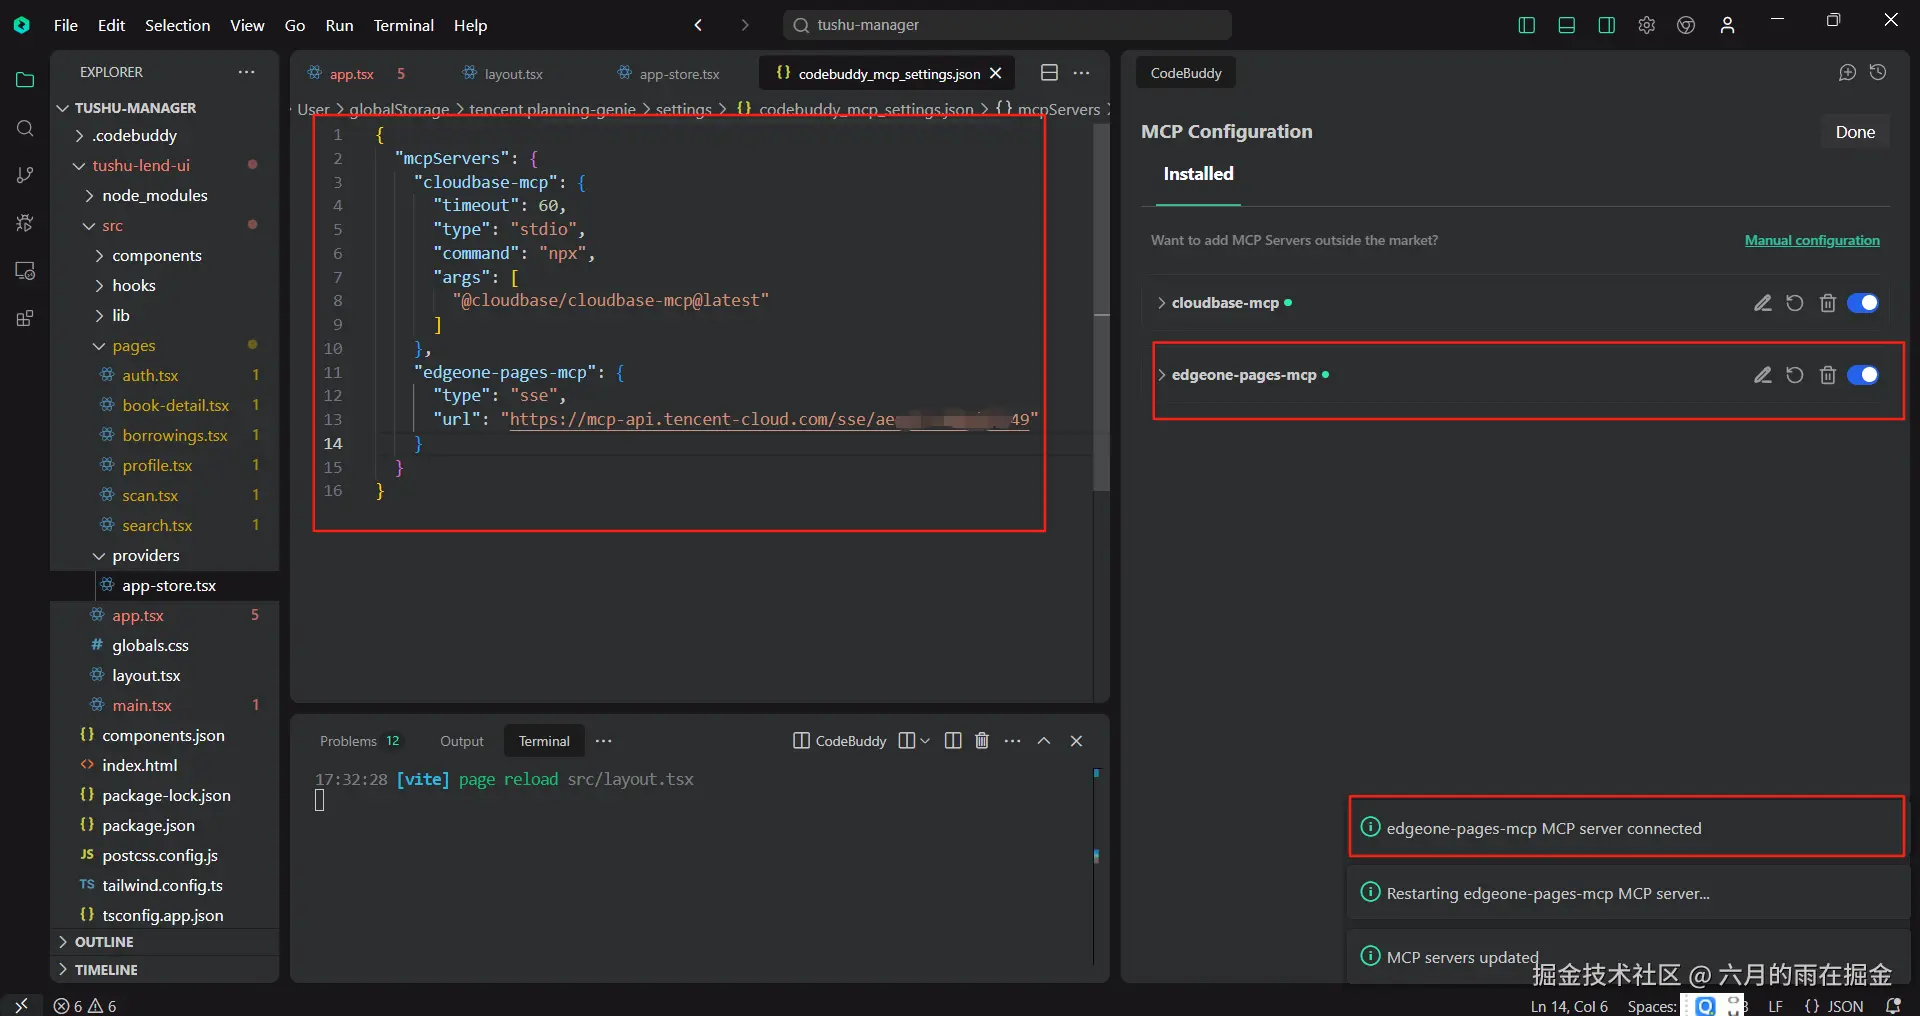Split the editor layout

tap(1049, 73)
